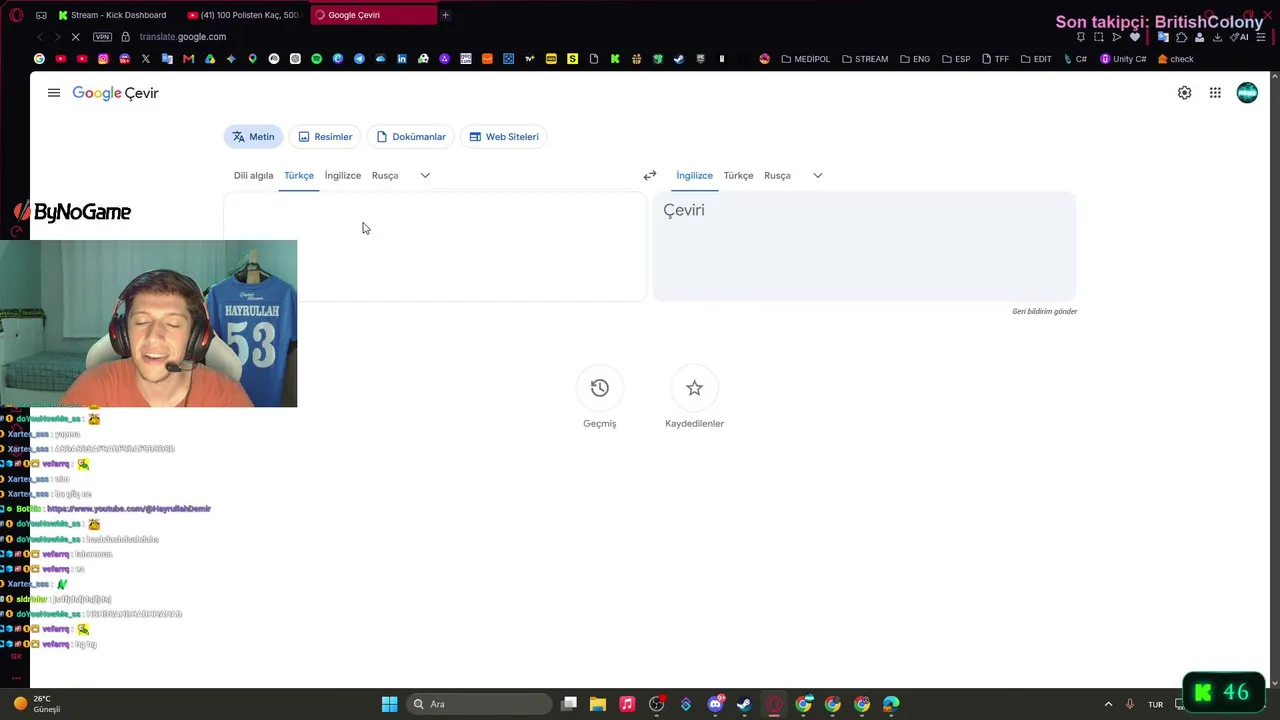Open the STREAM bookmarks folder
This screenshot has height=720, width=1280.
pyautogui.click(x=865, y=59)
